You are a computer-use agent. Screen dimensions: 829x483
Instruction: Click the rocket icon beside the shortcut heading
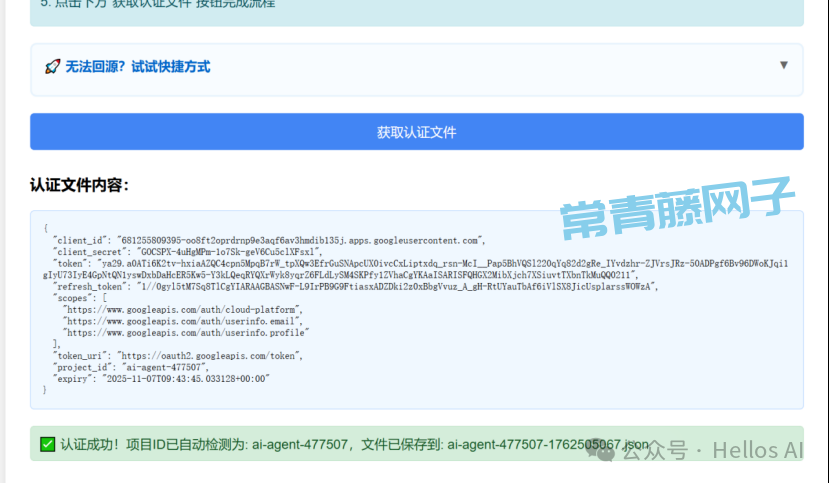53,67
